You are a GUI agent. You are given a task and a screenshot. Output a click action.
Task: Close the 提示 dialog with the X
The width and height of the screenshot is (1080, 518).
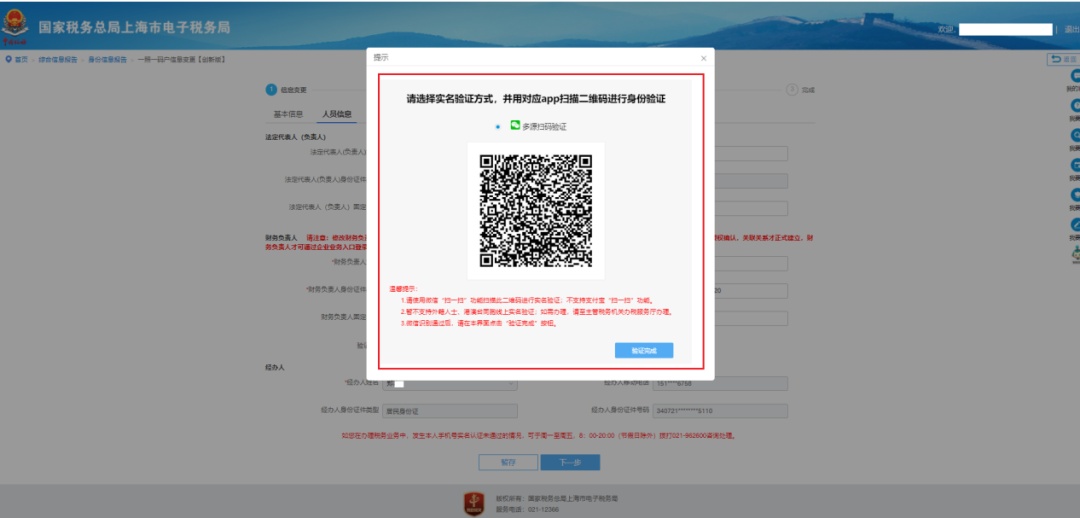[x=703, y=59]
